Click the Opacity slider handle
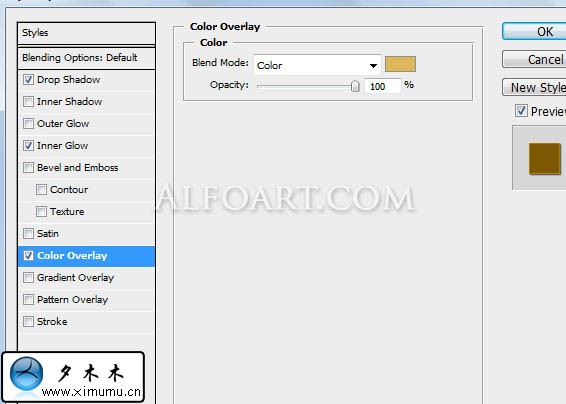 [x=355, y=86]
